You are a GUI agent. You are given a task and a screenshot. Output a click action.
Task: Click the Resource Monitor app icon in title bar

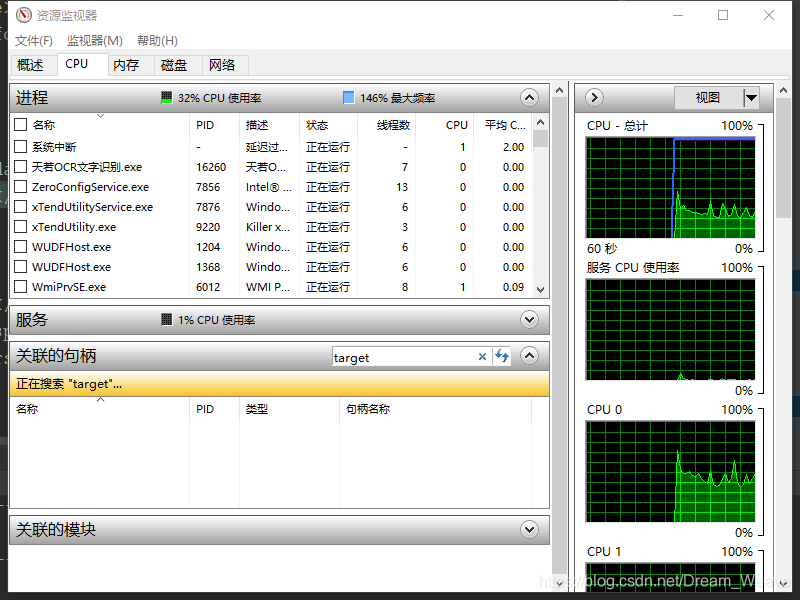[23, 15]
